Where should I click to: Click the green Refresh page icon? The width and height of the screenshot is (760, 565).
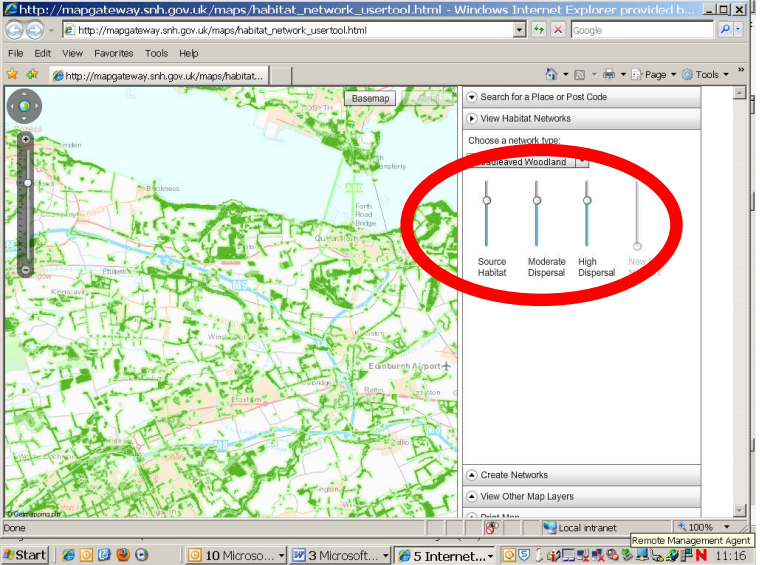(x=539, y=30)
